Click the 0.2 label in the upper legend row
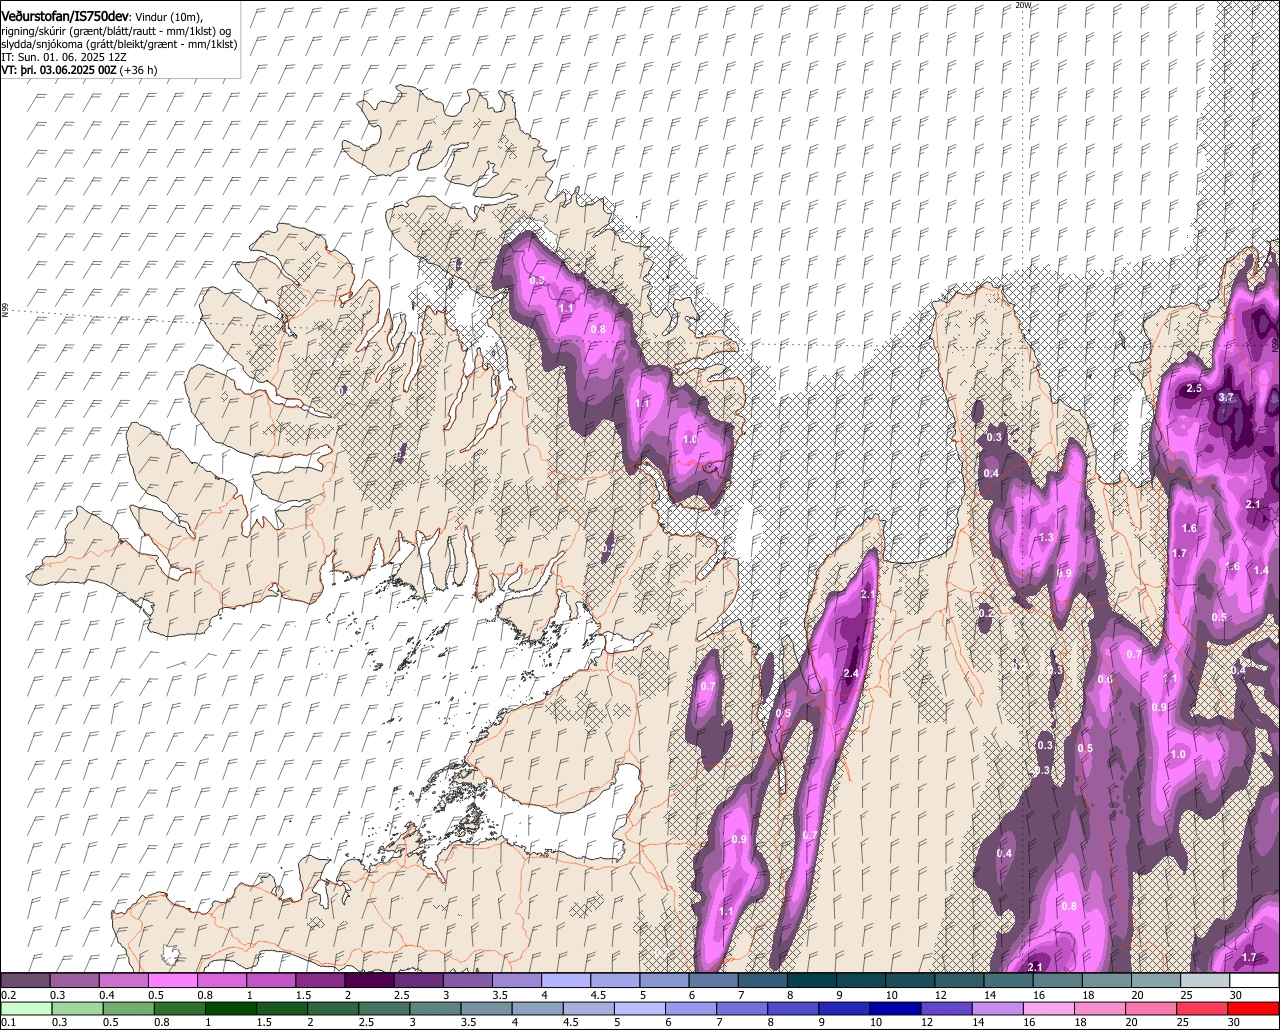This screenshot has width=1280, height=1030. [x=8, y=995]
